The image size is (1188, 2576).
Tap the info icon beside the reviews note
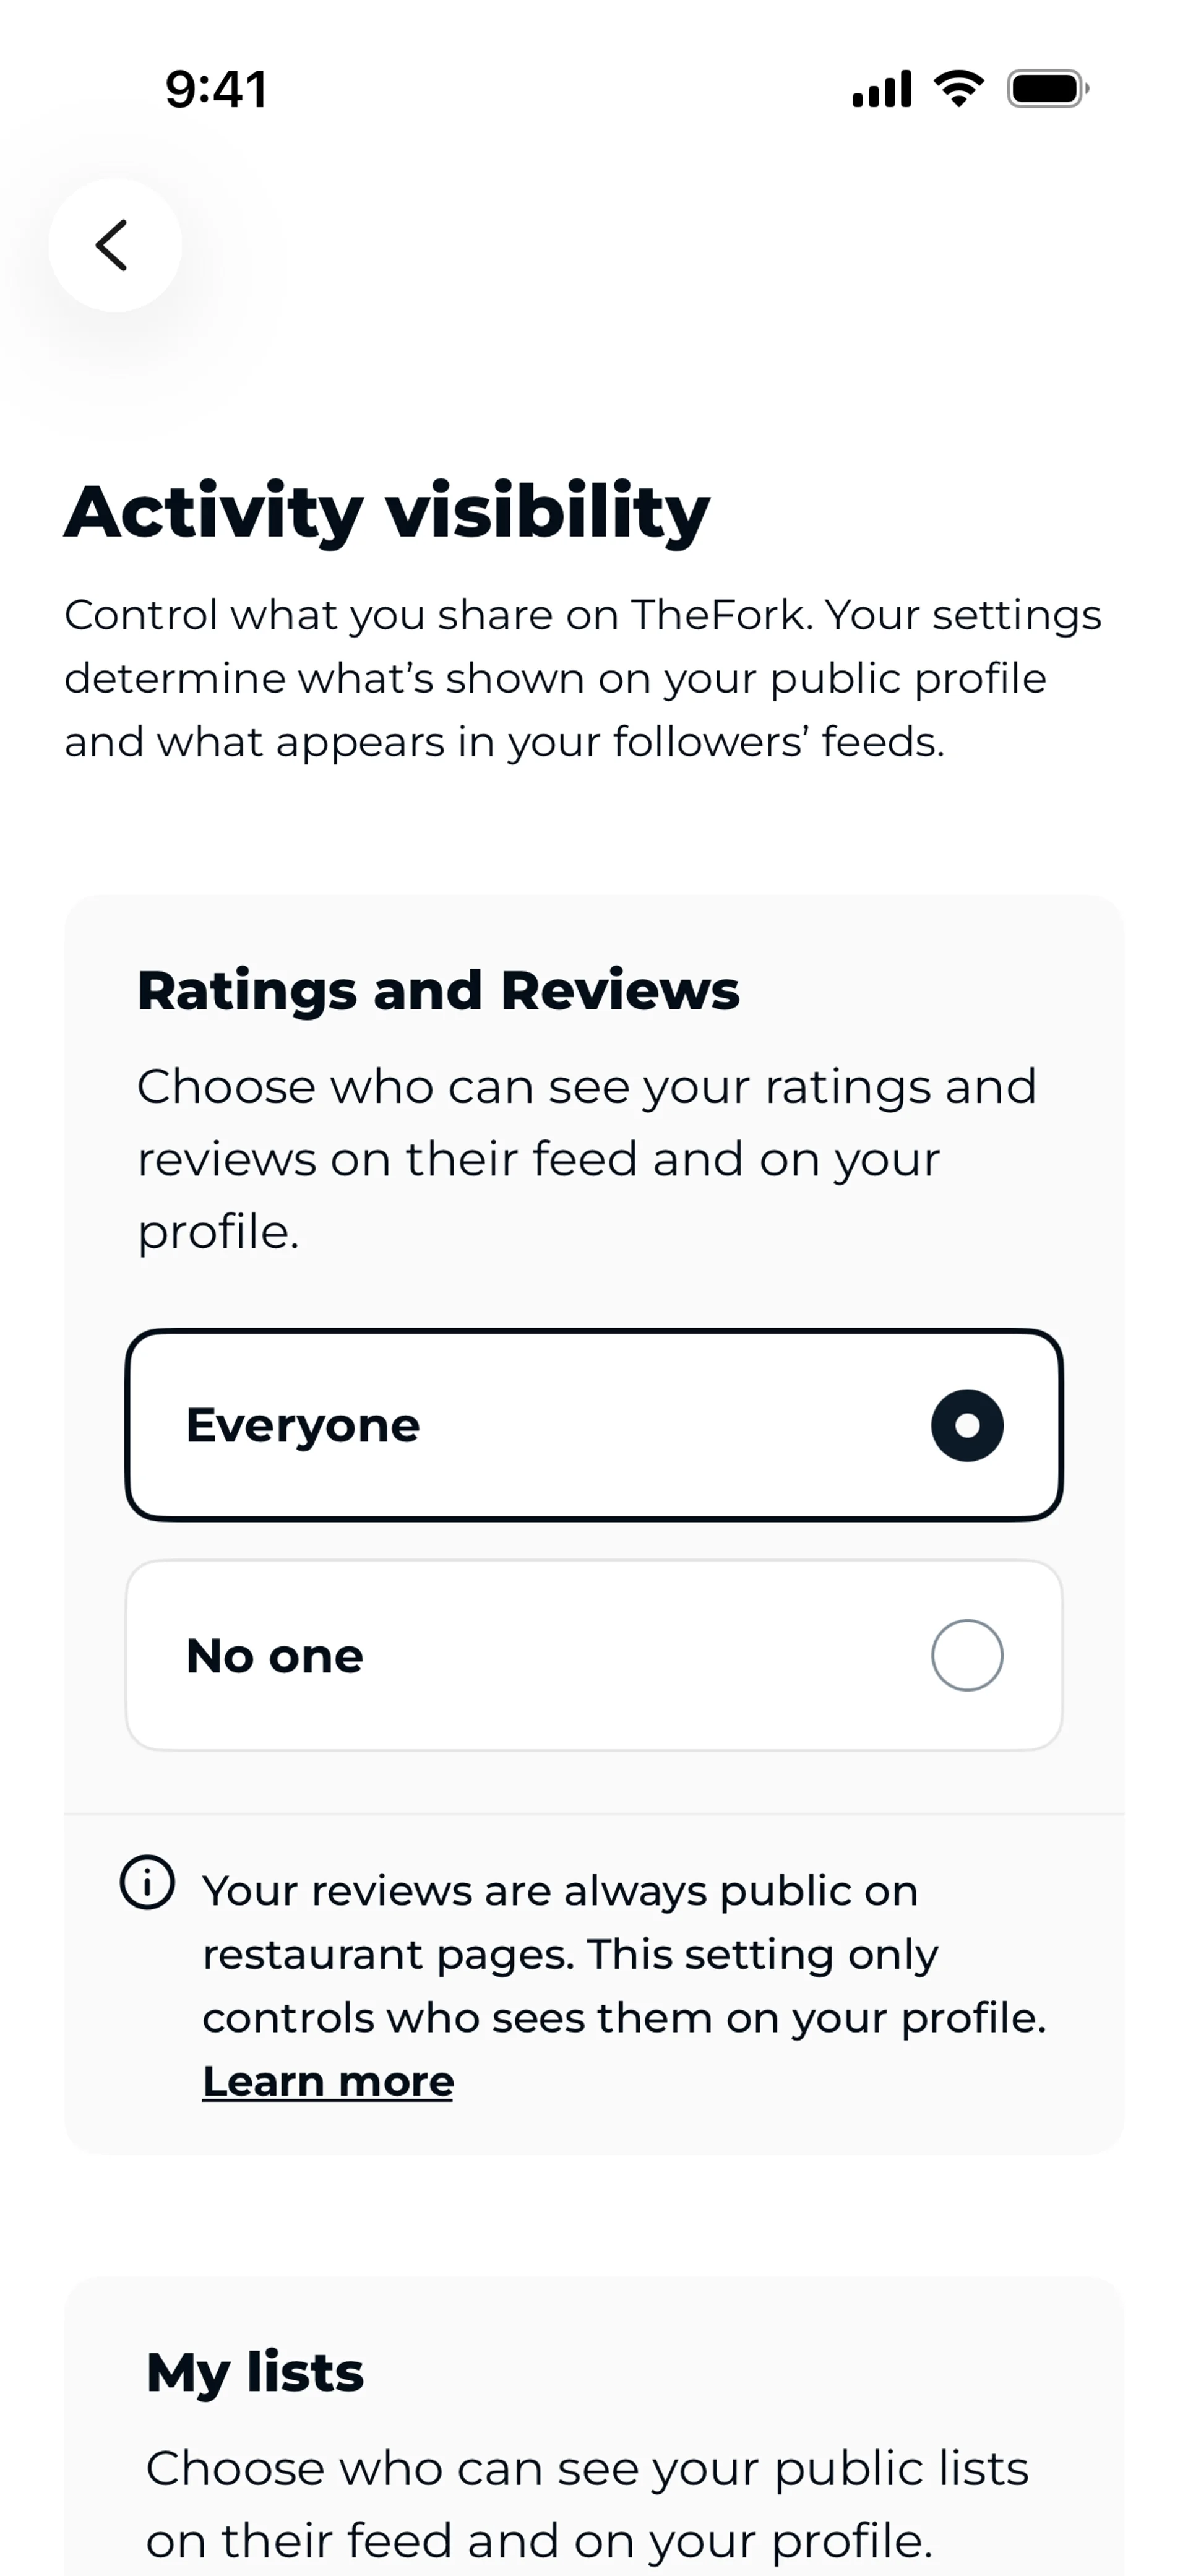tap(147, 1883)
